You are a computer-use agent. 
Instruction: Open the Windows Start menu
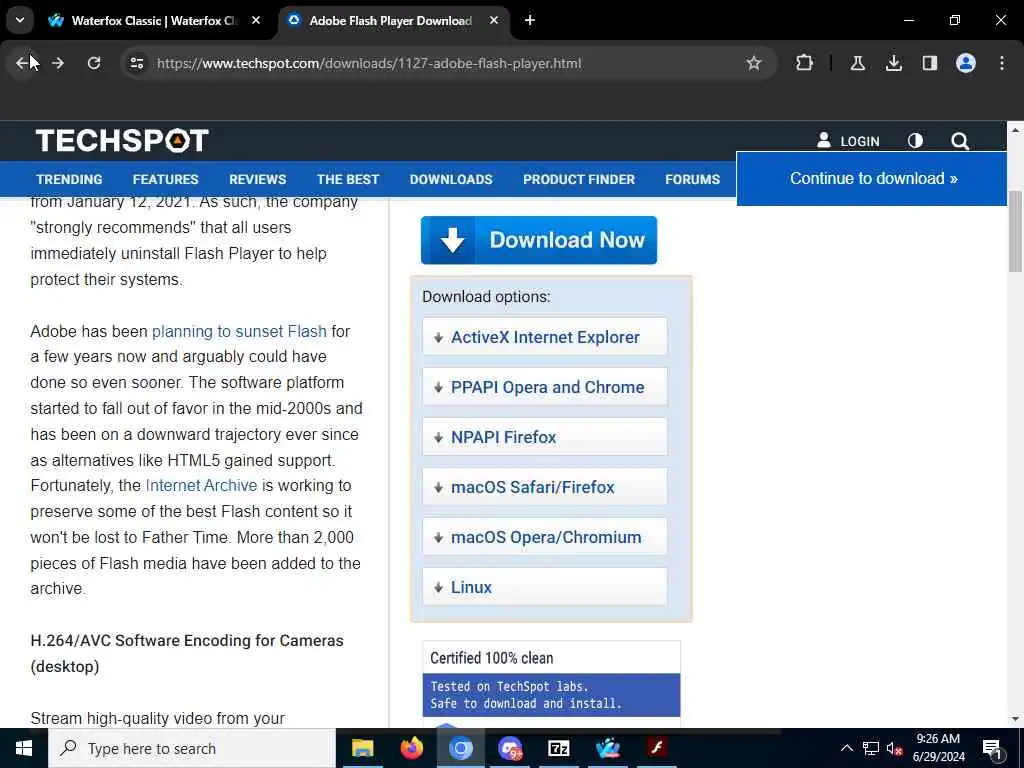24,748
